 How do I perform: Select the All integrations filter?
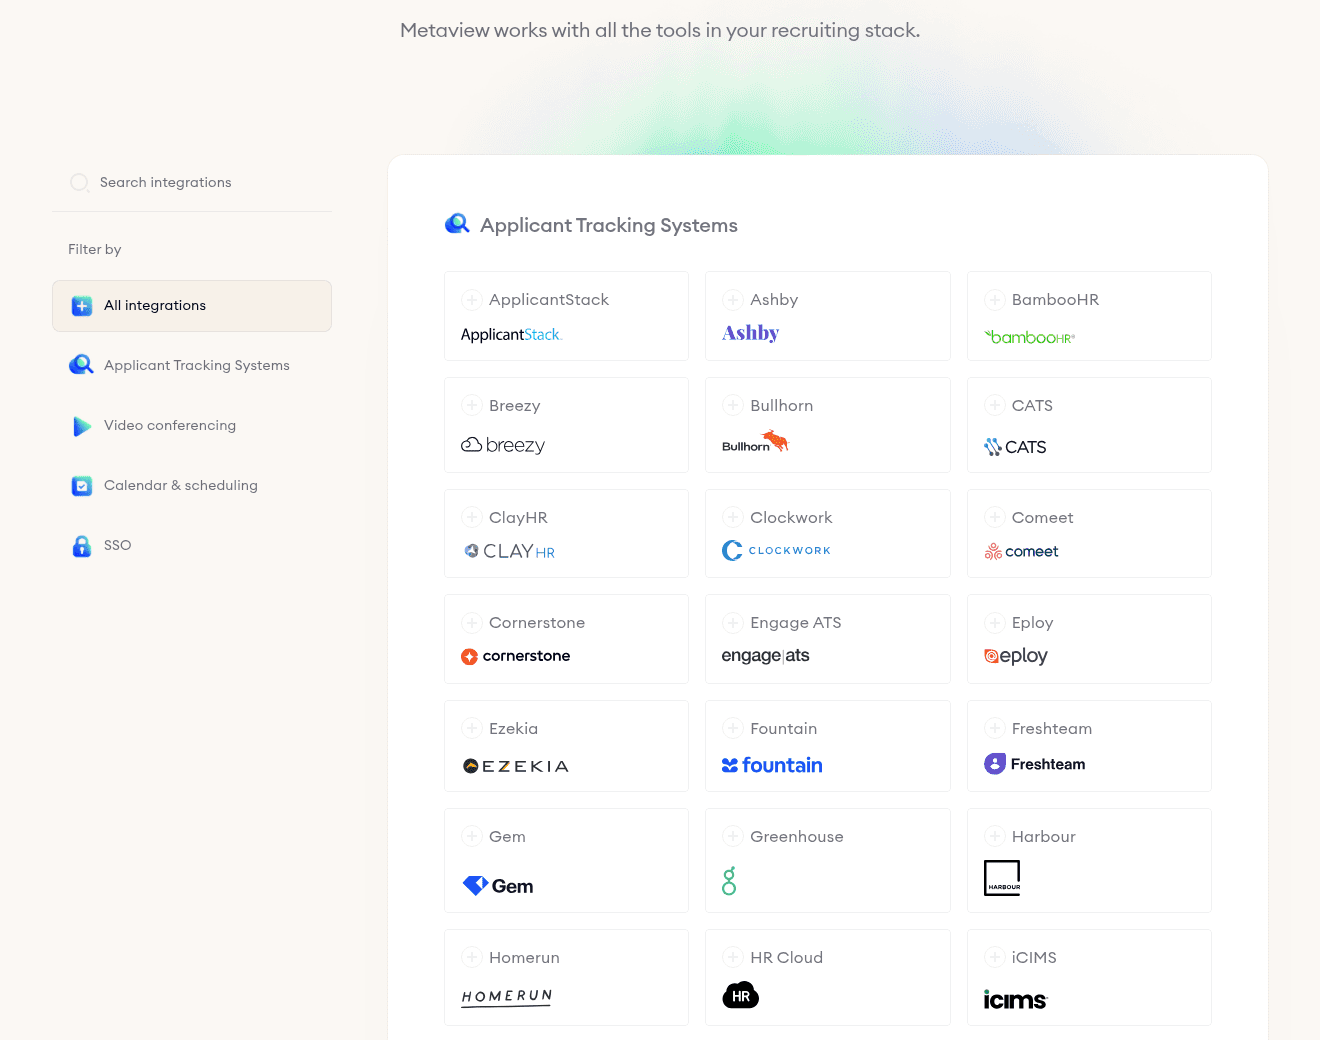(192, 306)
